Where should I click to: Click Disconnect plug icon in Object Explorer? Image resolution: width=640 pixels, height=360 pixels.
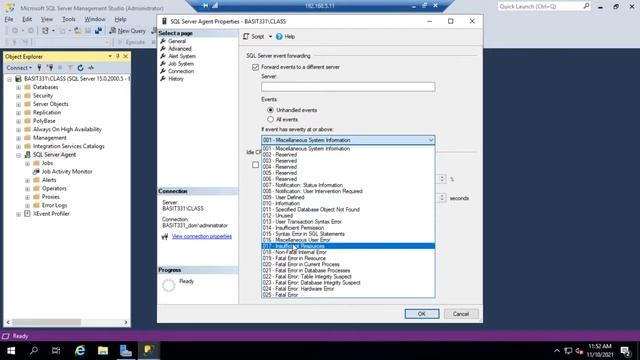pos(50,68)
